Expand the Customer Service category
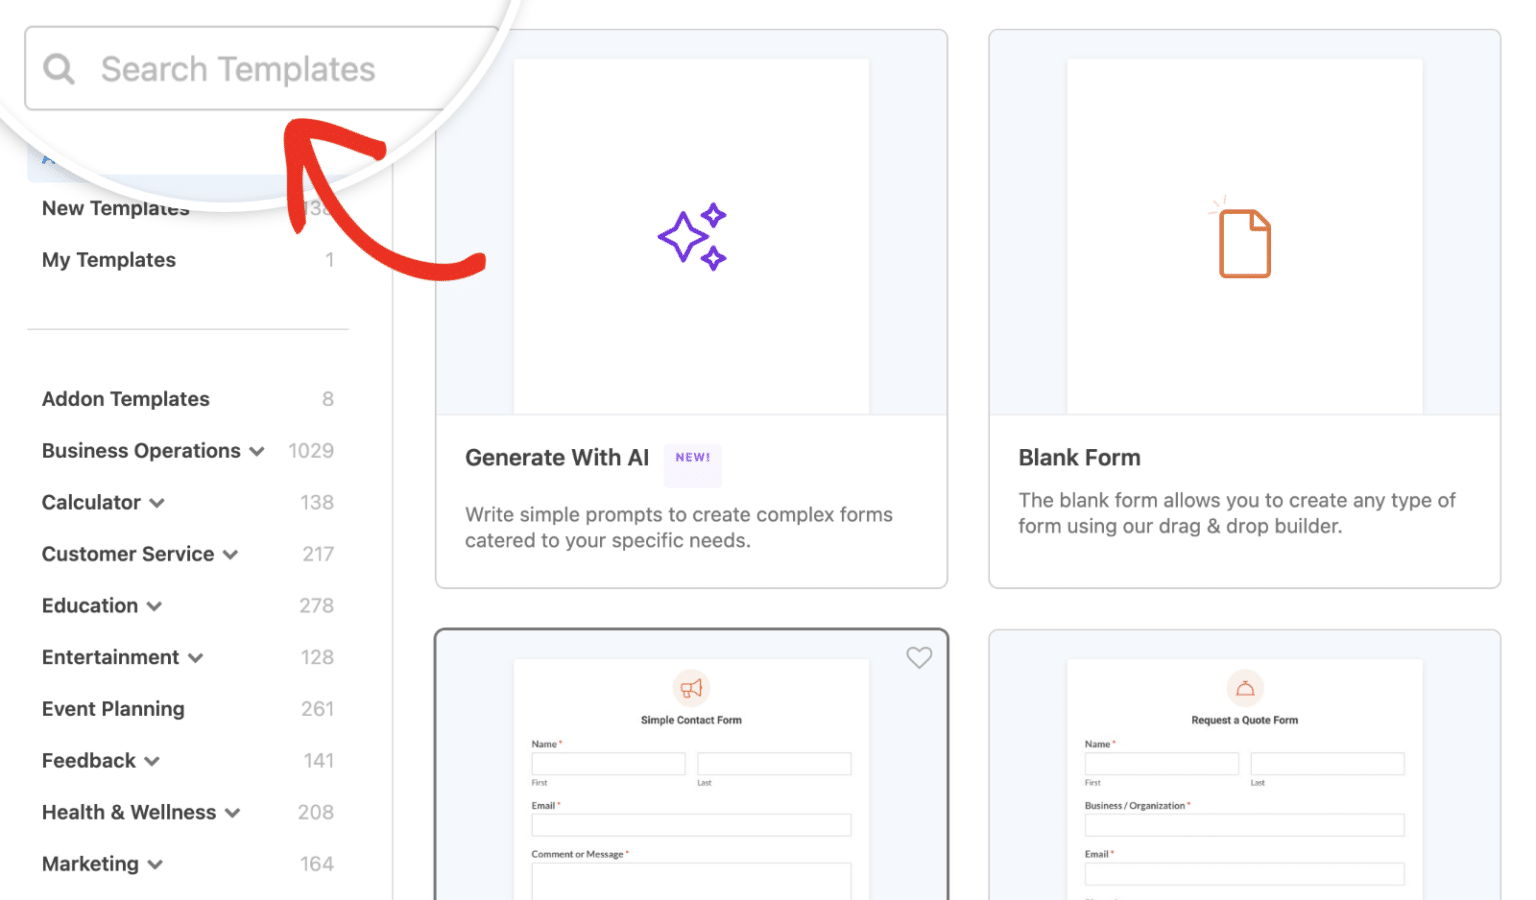The width and height of the screenshot is (1536, 900). click(x=231, y=555)
